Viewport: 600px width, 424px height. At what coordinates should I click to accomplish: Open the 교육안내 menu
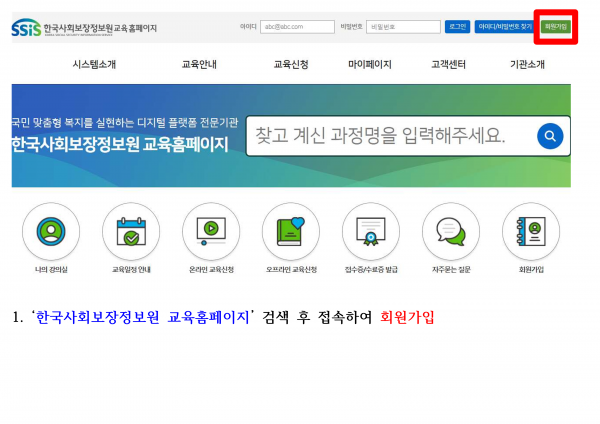coord(199,64)
